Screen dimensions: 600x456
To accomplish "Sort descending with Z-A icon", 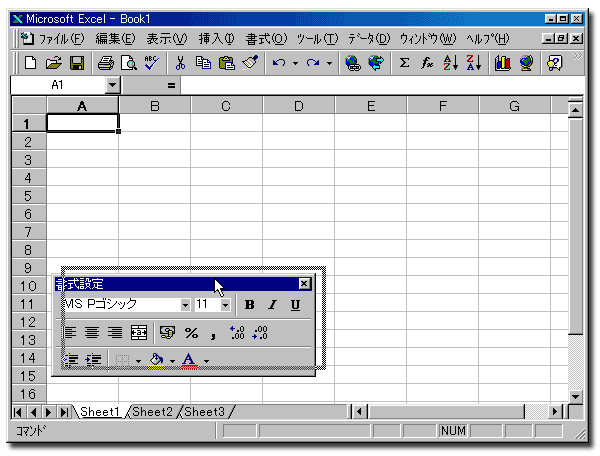I will click(x=474, y=63).
